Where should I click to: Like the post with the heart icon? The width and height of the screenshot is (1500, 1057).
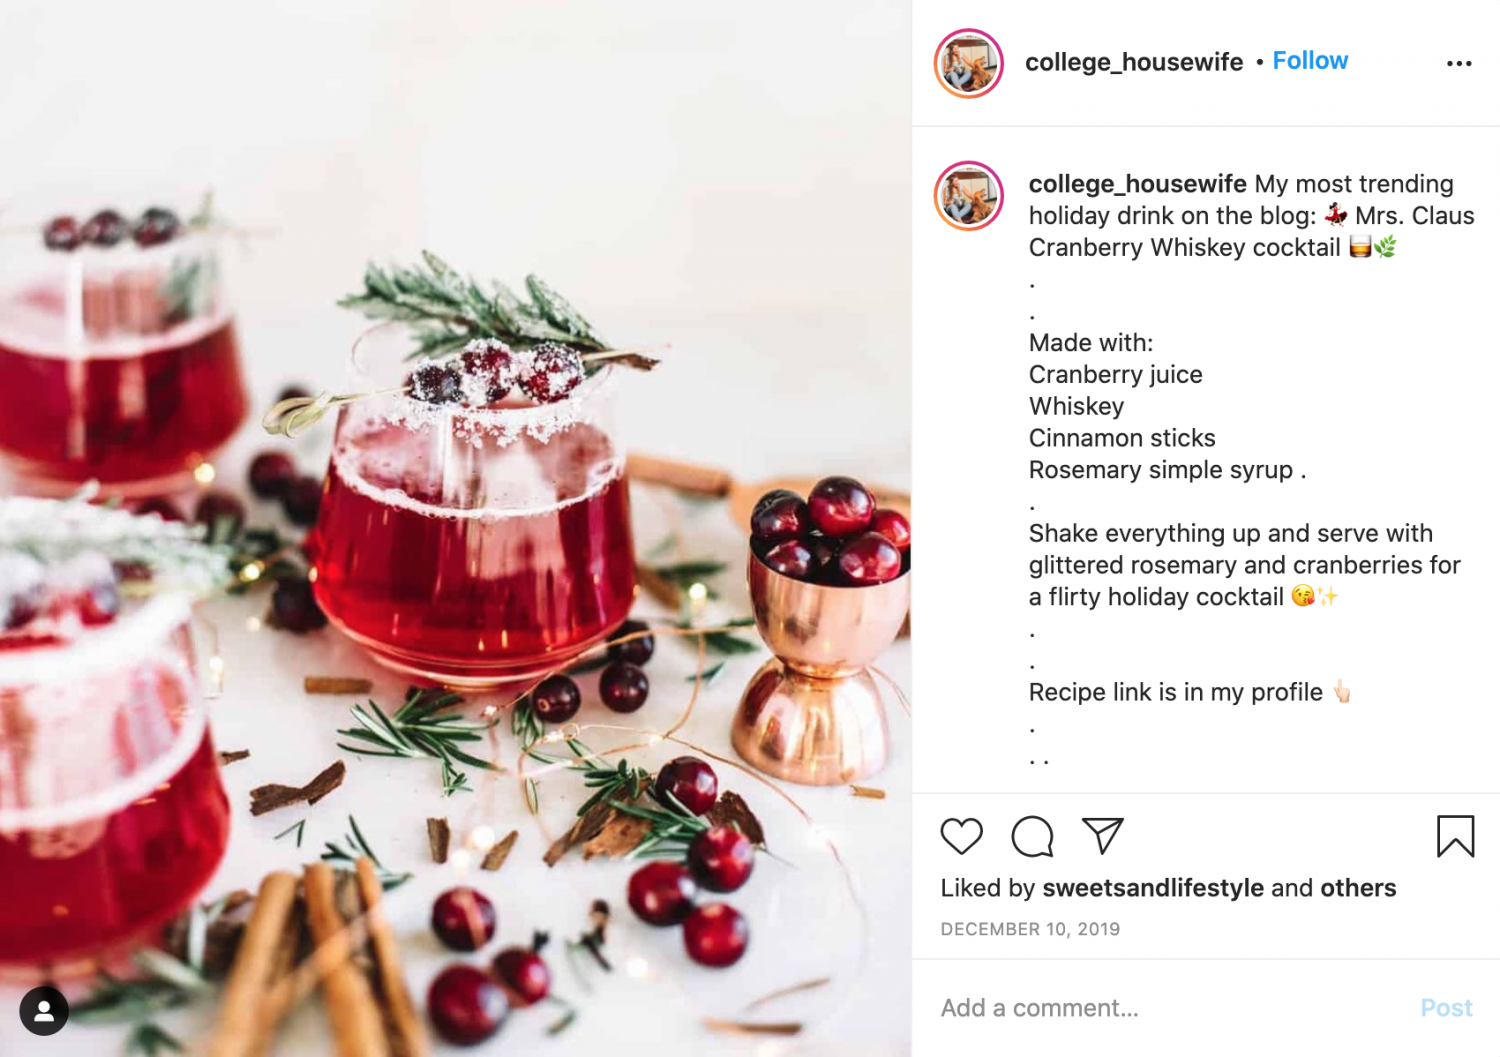pos(961,836)
